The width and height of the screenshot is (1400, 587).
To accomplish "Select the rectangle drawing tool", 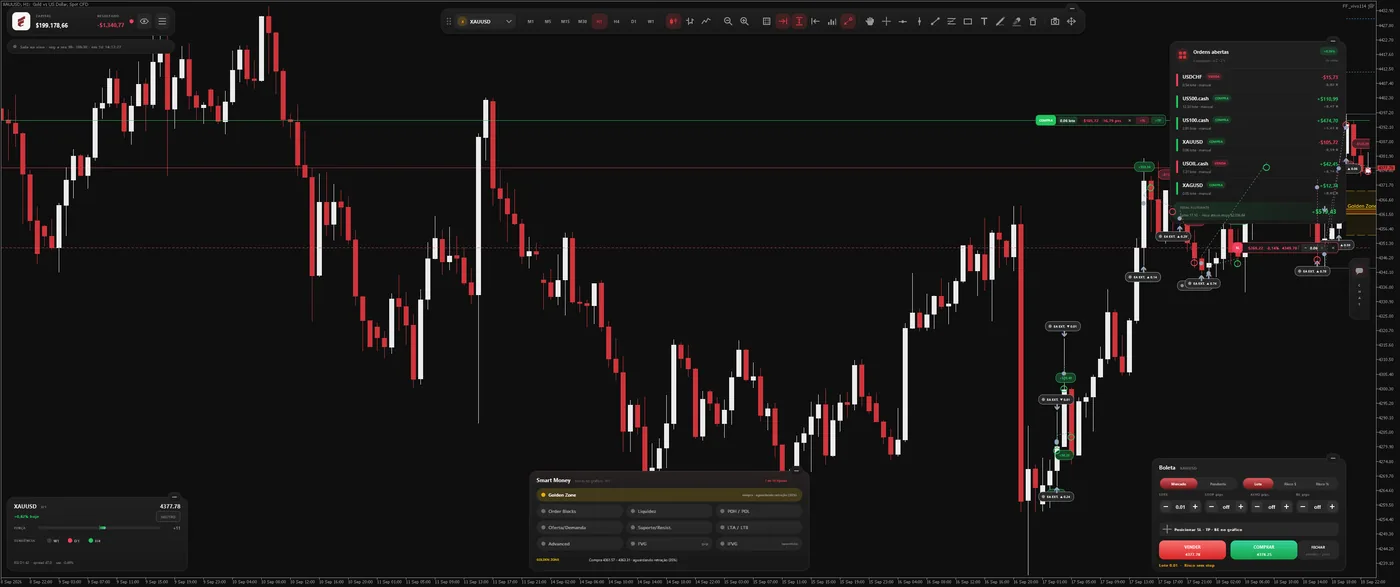I will pos(968,21).
